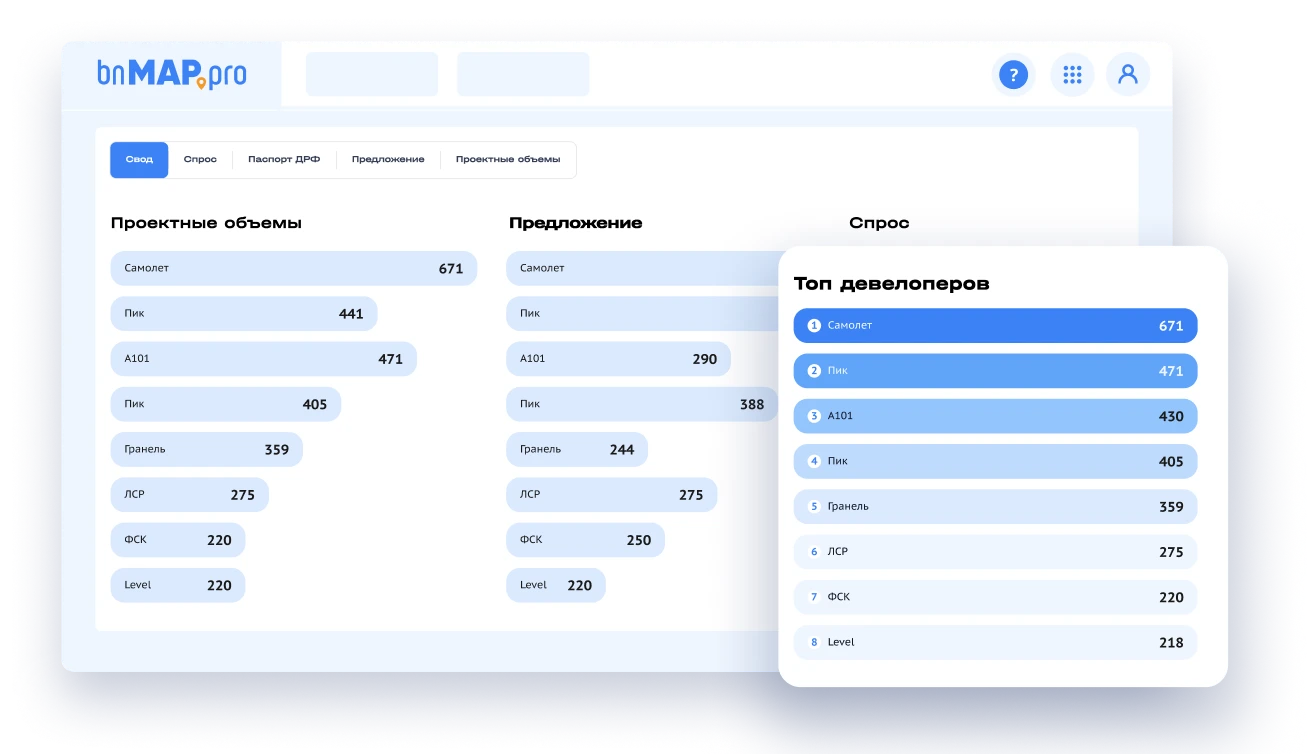Screen dimensions: 1316x754
Task: Click the Проектные объемы section heading
Action: (206, 222)
